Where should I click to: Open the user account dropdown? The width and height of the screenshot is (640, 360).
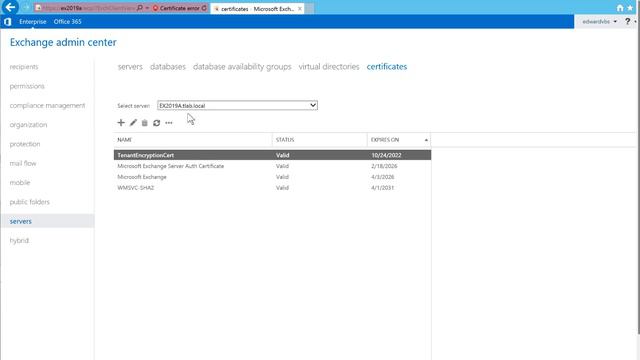click(x=599, y=22)
